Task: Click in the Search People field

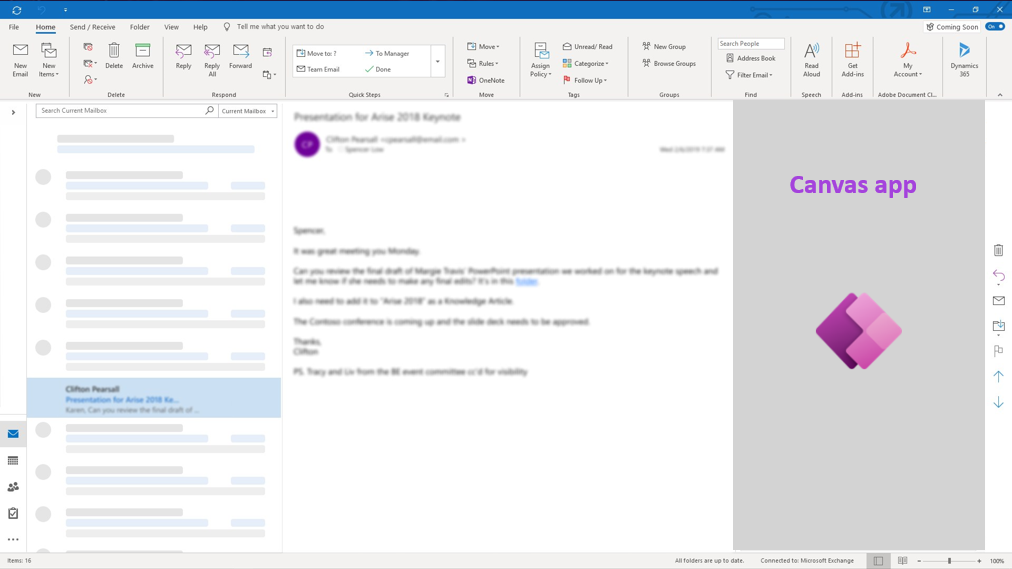Action: [x=751, y=43]
